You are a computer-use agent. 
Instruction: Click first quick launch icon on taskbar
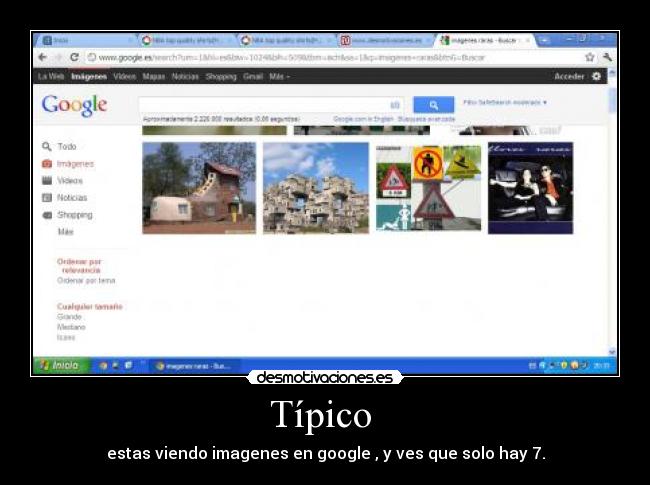pos(103,366)
